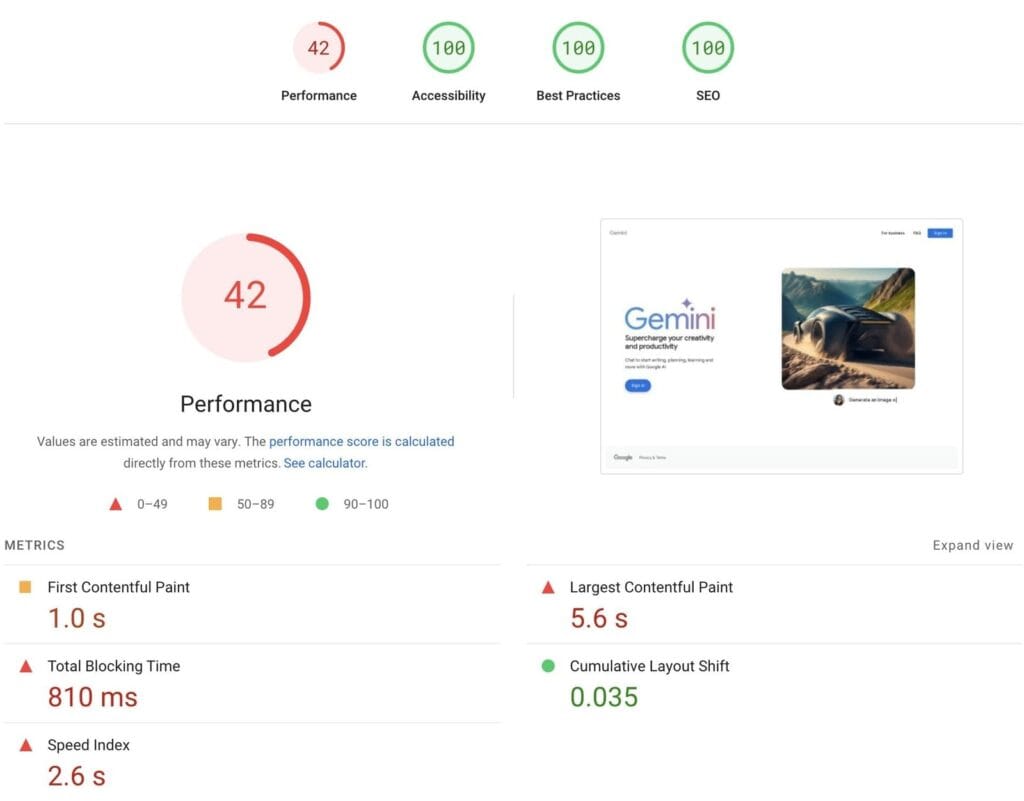The width and height of the screenshot is (1024, 801).
Task: Click the SEO score gauge
Action: 708,47
